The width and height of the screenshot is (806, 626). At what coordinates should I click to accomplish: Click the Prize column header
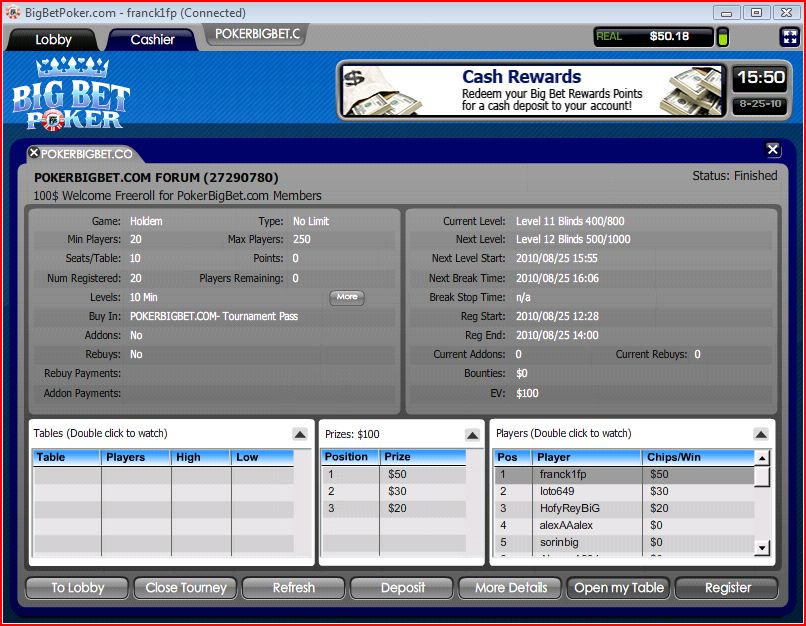pos(423,457)
